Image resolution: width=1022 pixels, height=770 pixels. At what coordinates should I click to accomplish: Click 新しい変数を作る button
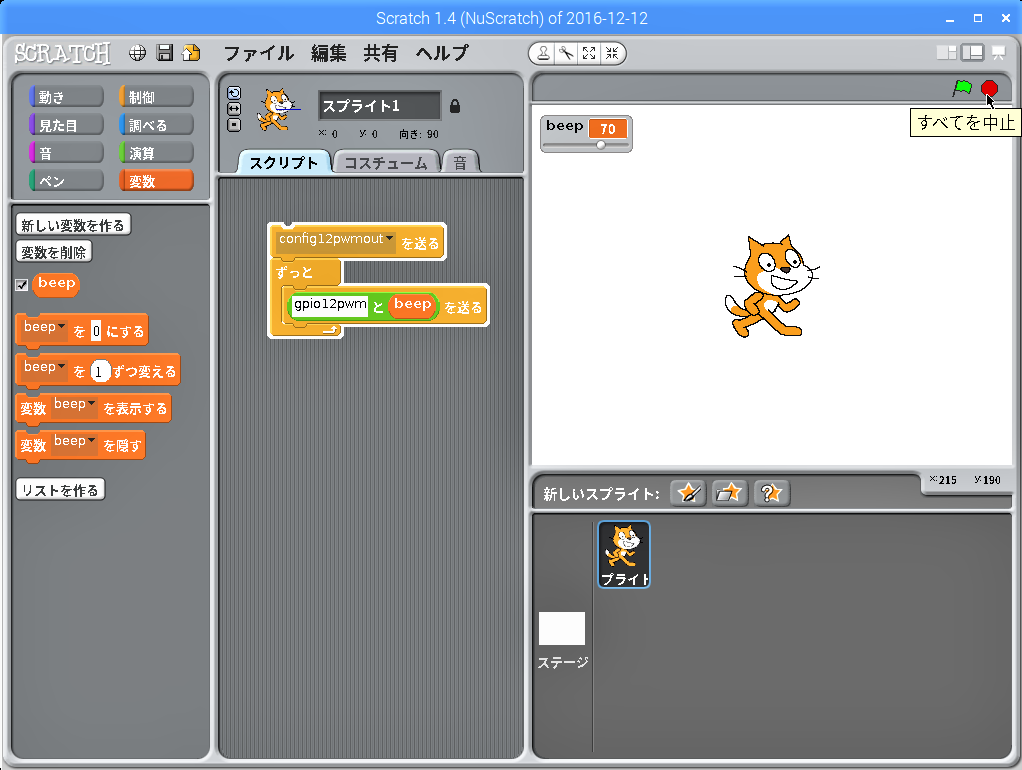(x=73, y=225)
